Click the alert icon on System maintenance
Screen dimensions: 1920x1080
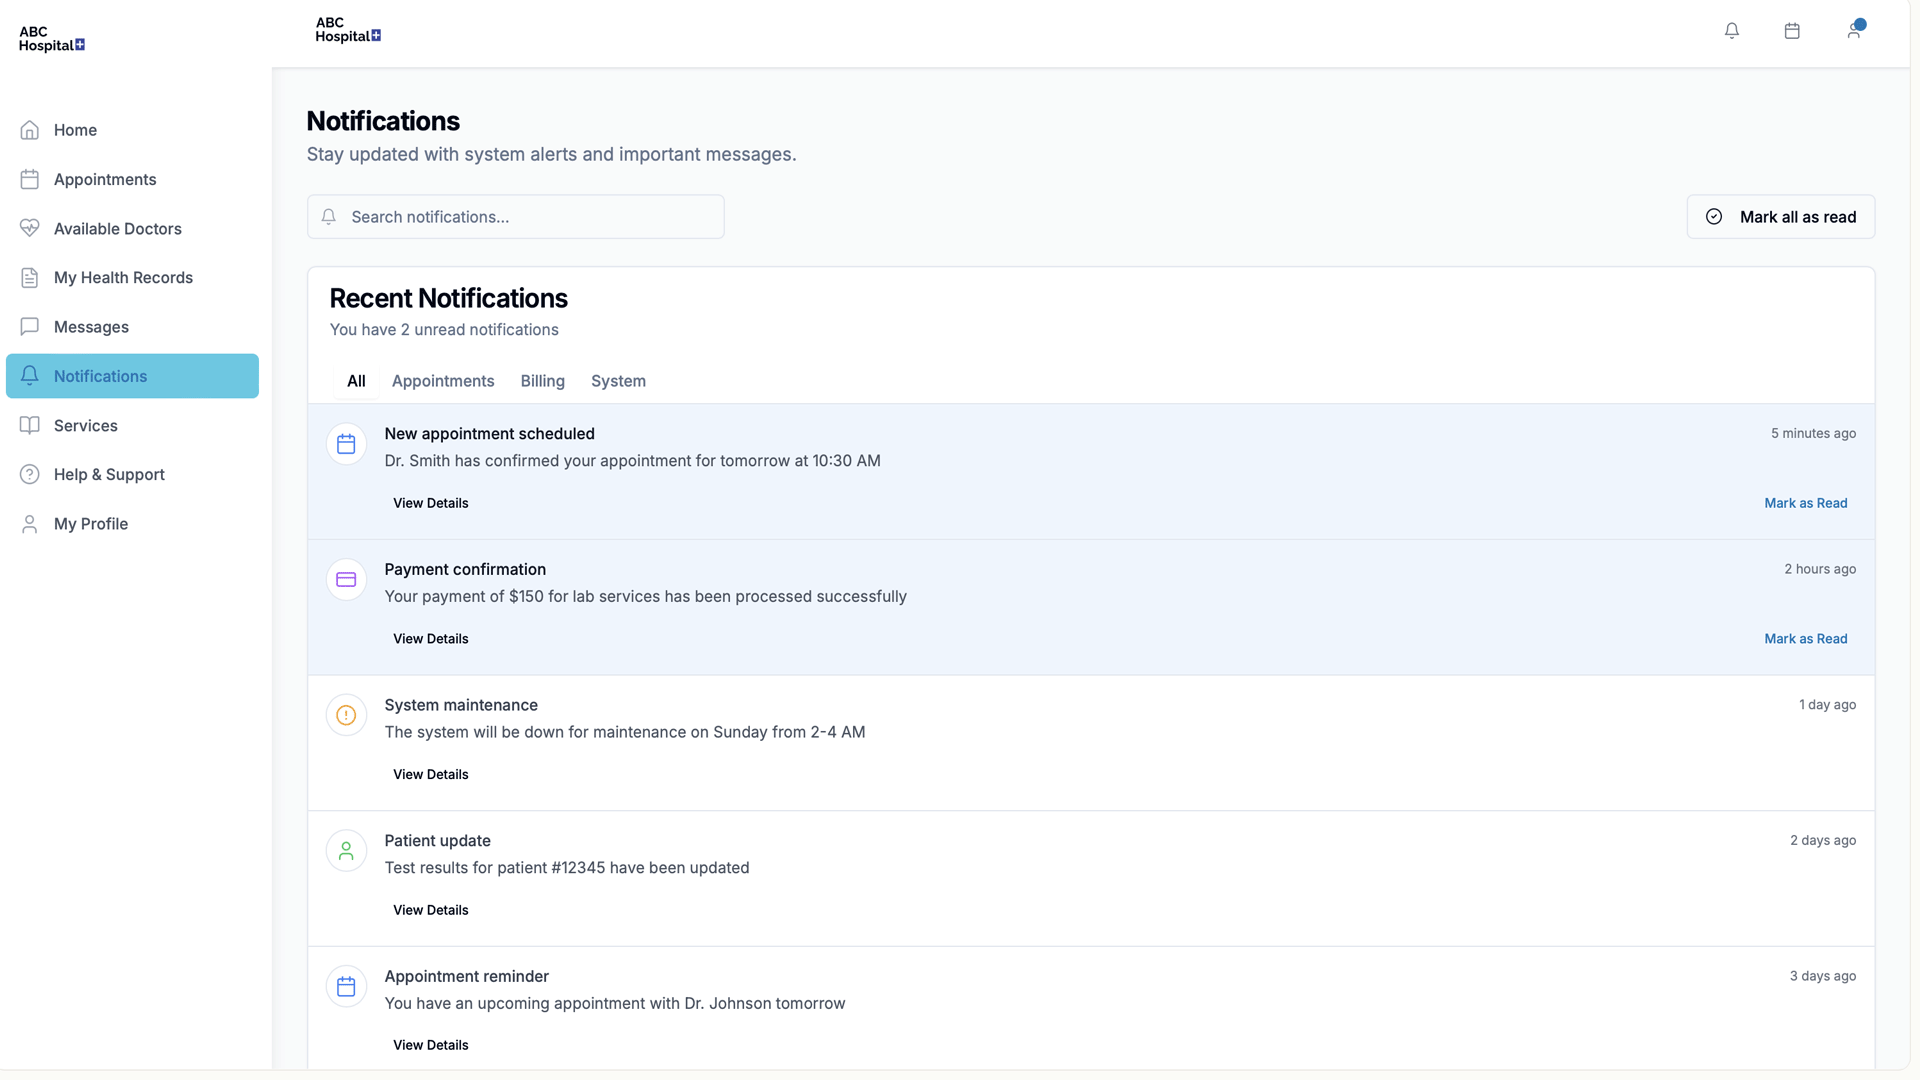pos(346,715)
